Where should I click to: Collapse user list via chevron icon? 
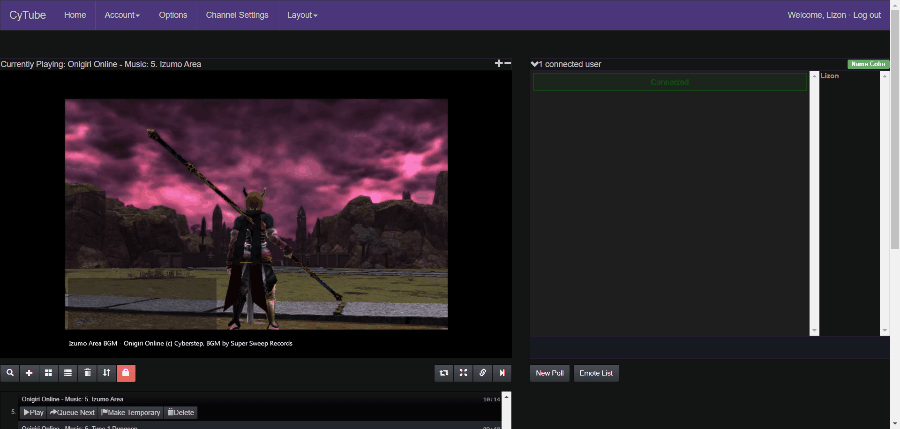[x=534, y=64]
